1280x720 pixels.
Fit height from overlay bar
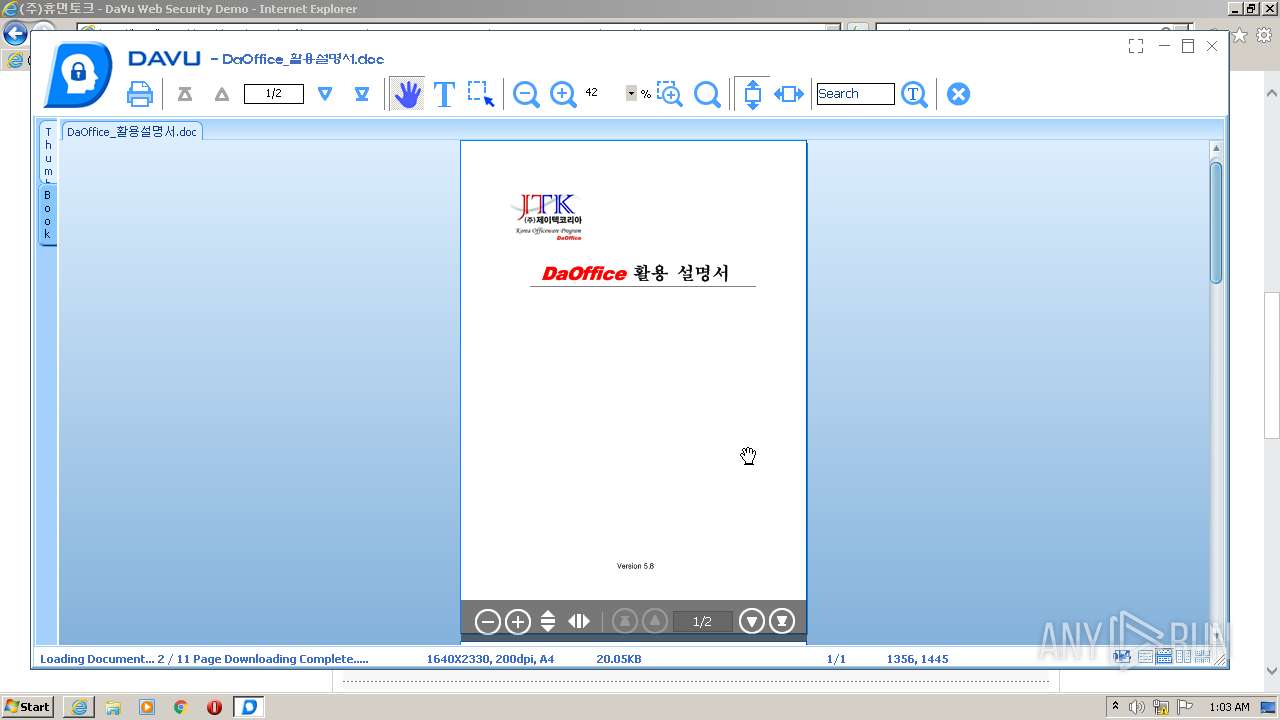548,622
